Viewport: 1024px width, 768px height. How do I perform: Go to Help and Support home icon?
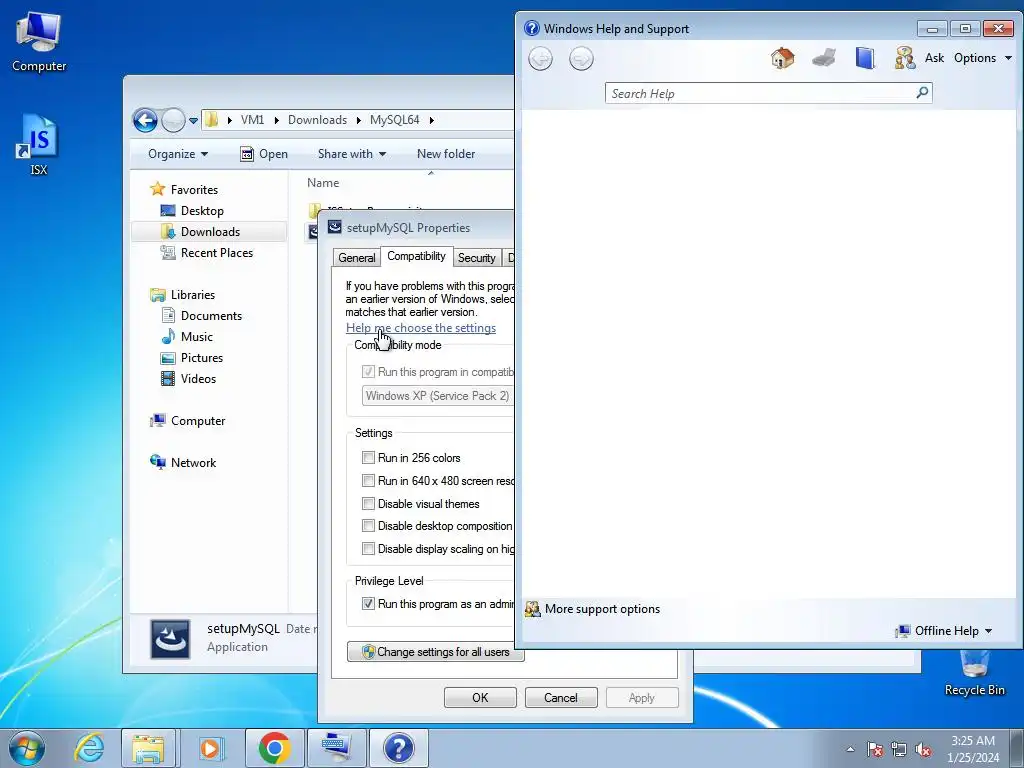pyautogui.click(x=782, y=58)
